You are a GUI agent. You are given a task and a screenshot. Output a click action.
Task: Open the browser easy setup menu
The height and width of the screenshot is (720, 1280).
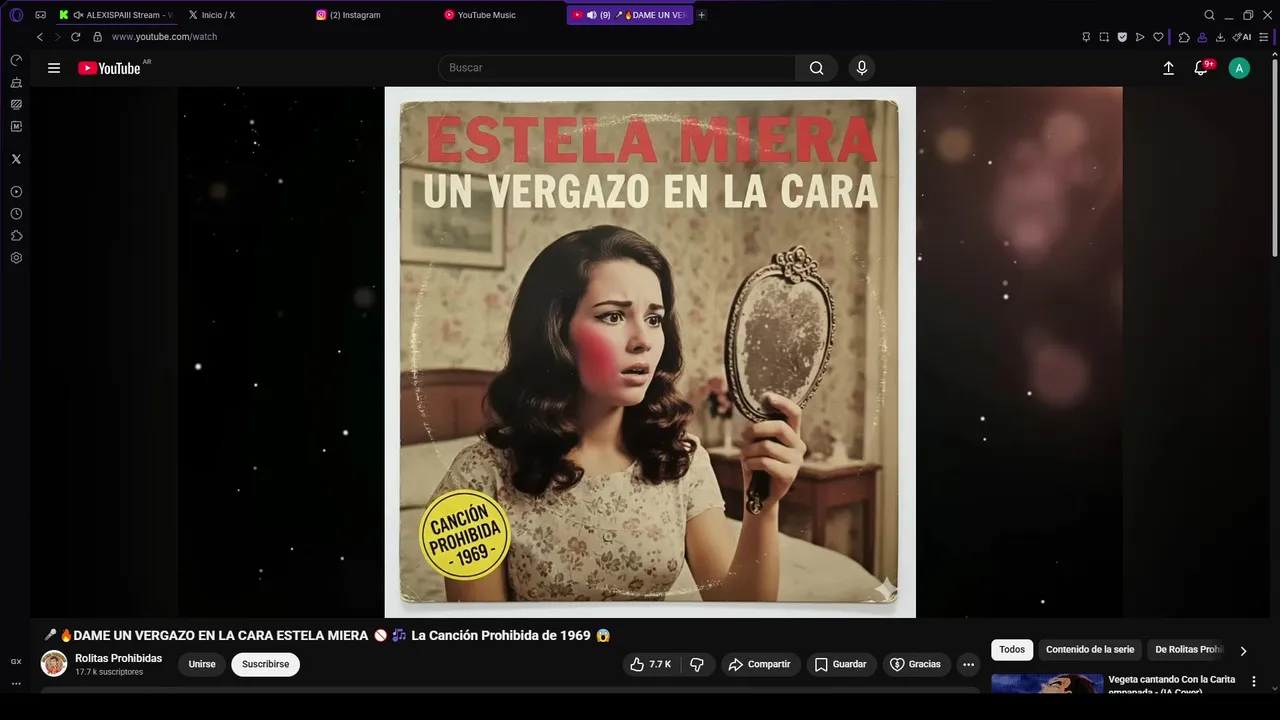click(x=1264, y=37)
